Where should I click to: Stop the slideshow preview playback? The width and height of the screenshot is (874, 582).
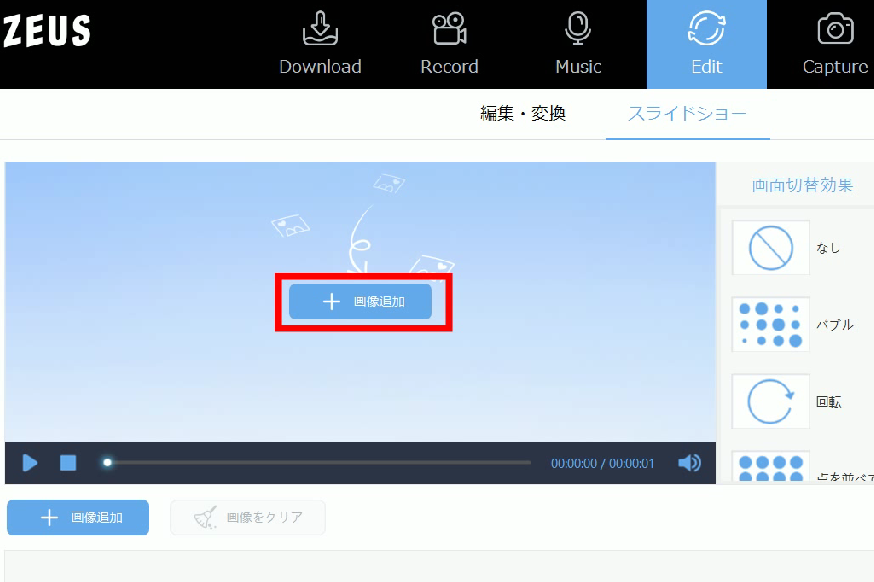(68, 463)
